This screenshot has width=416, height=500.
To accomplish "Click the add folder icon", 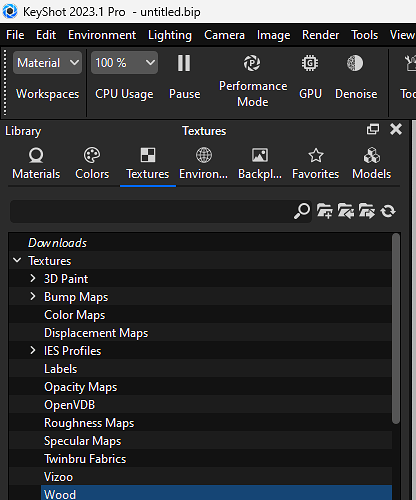I will point(325,211).
